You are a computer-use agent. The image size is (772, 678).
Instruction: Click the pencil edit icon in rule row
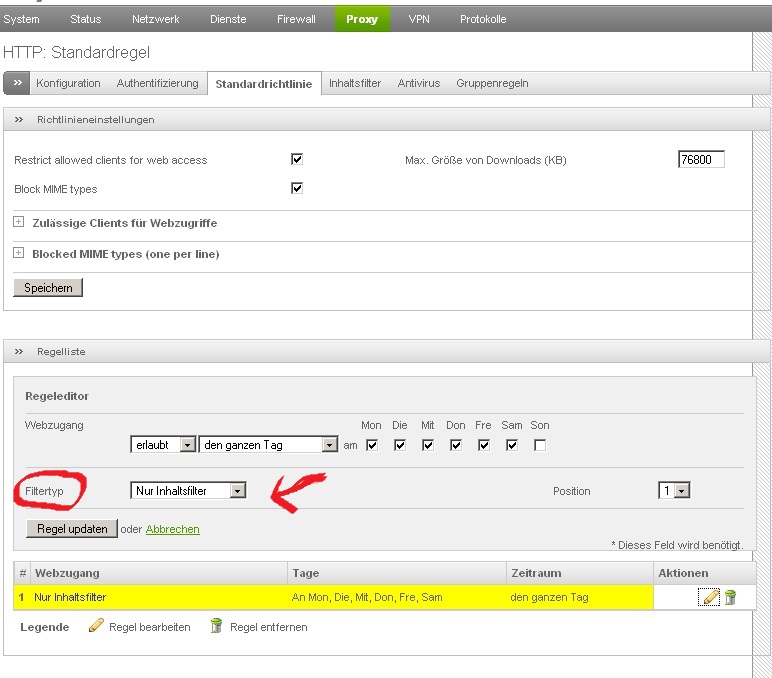(711, 597)
